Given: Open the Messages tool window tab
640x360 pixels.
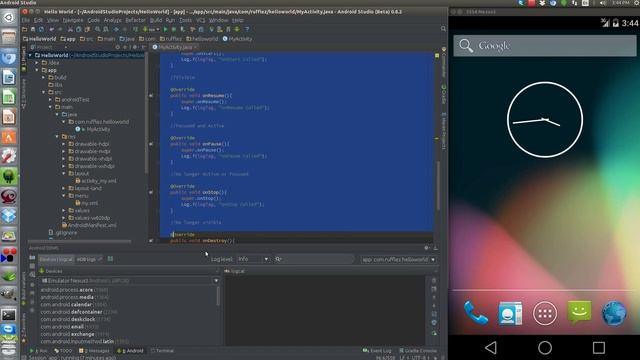Looking at the screenshot, I should [94, 351].
